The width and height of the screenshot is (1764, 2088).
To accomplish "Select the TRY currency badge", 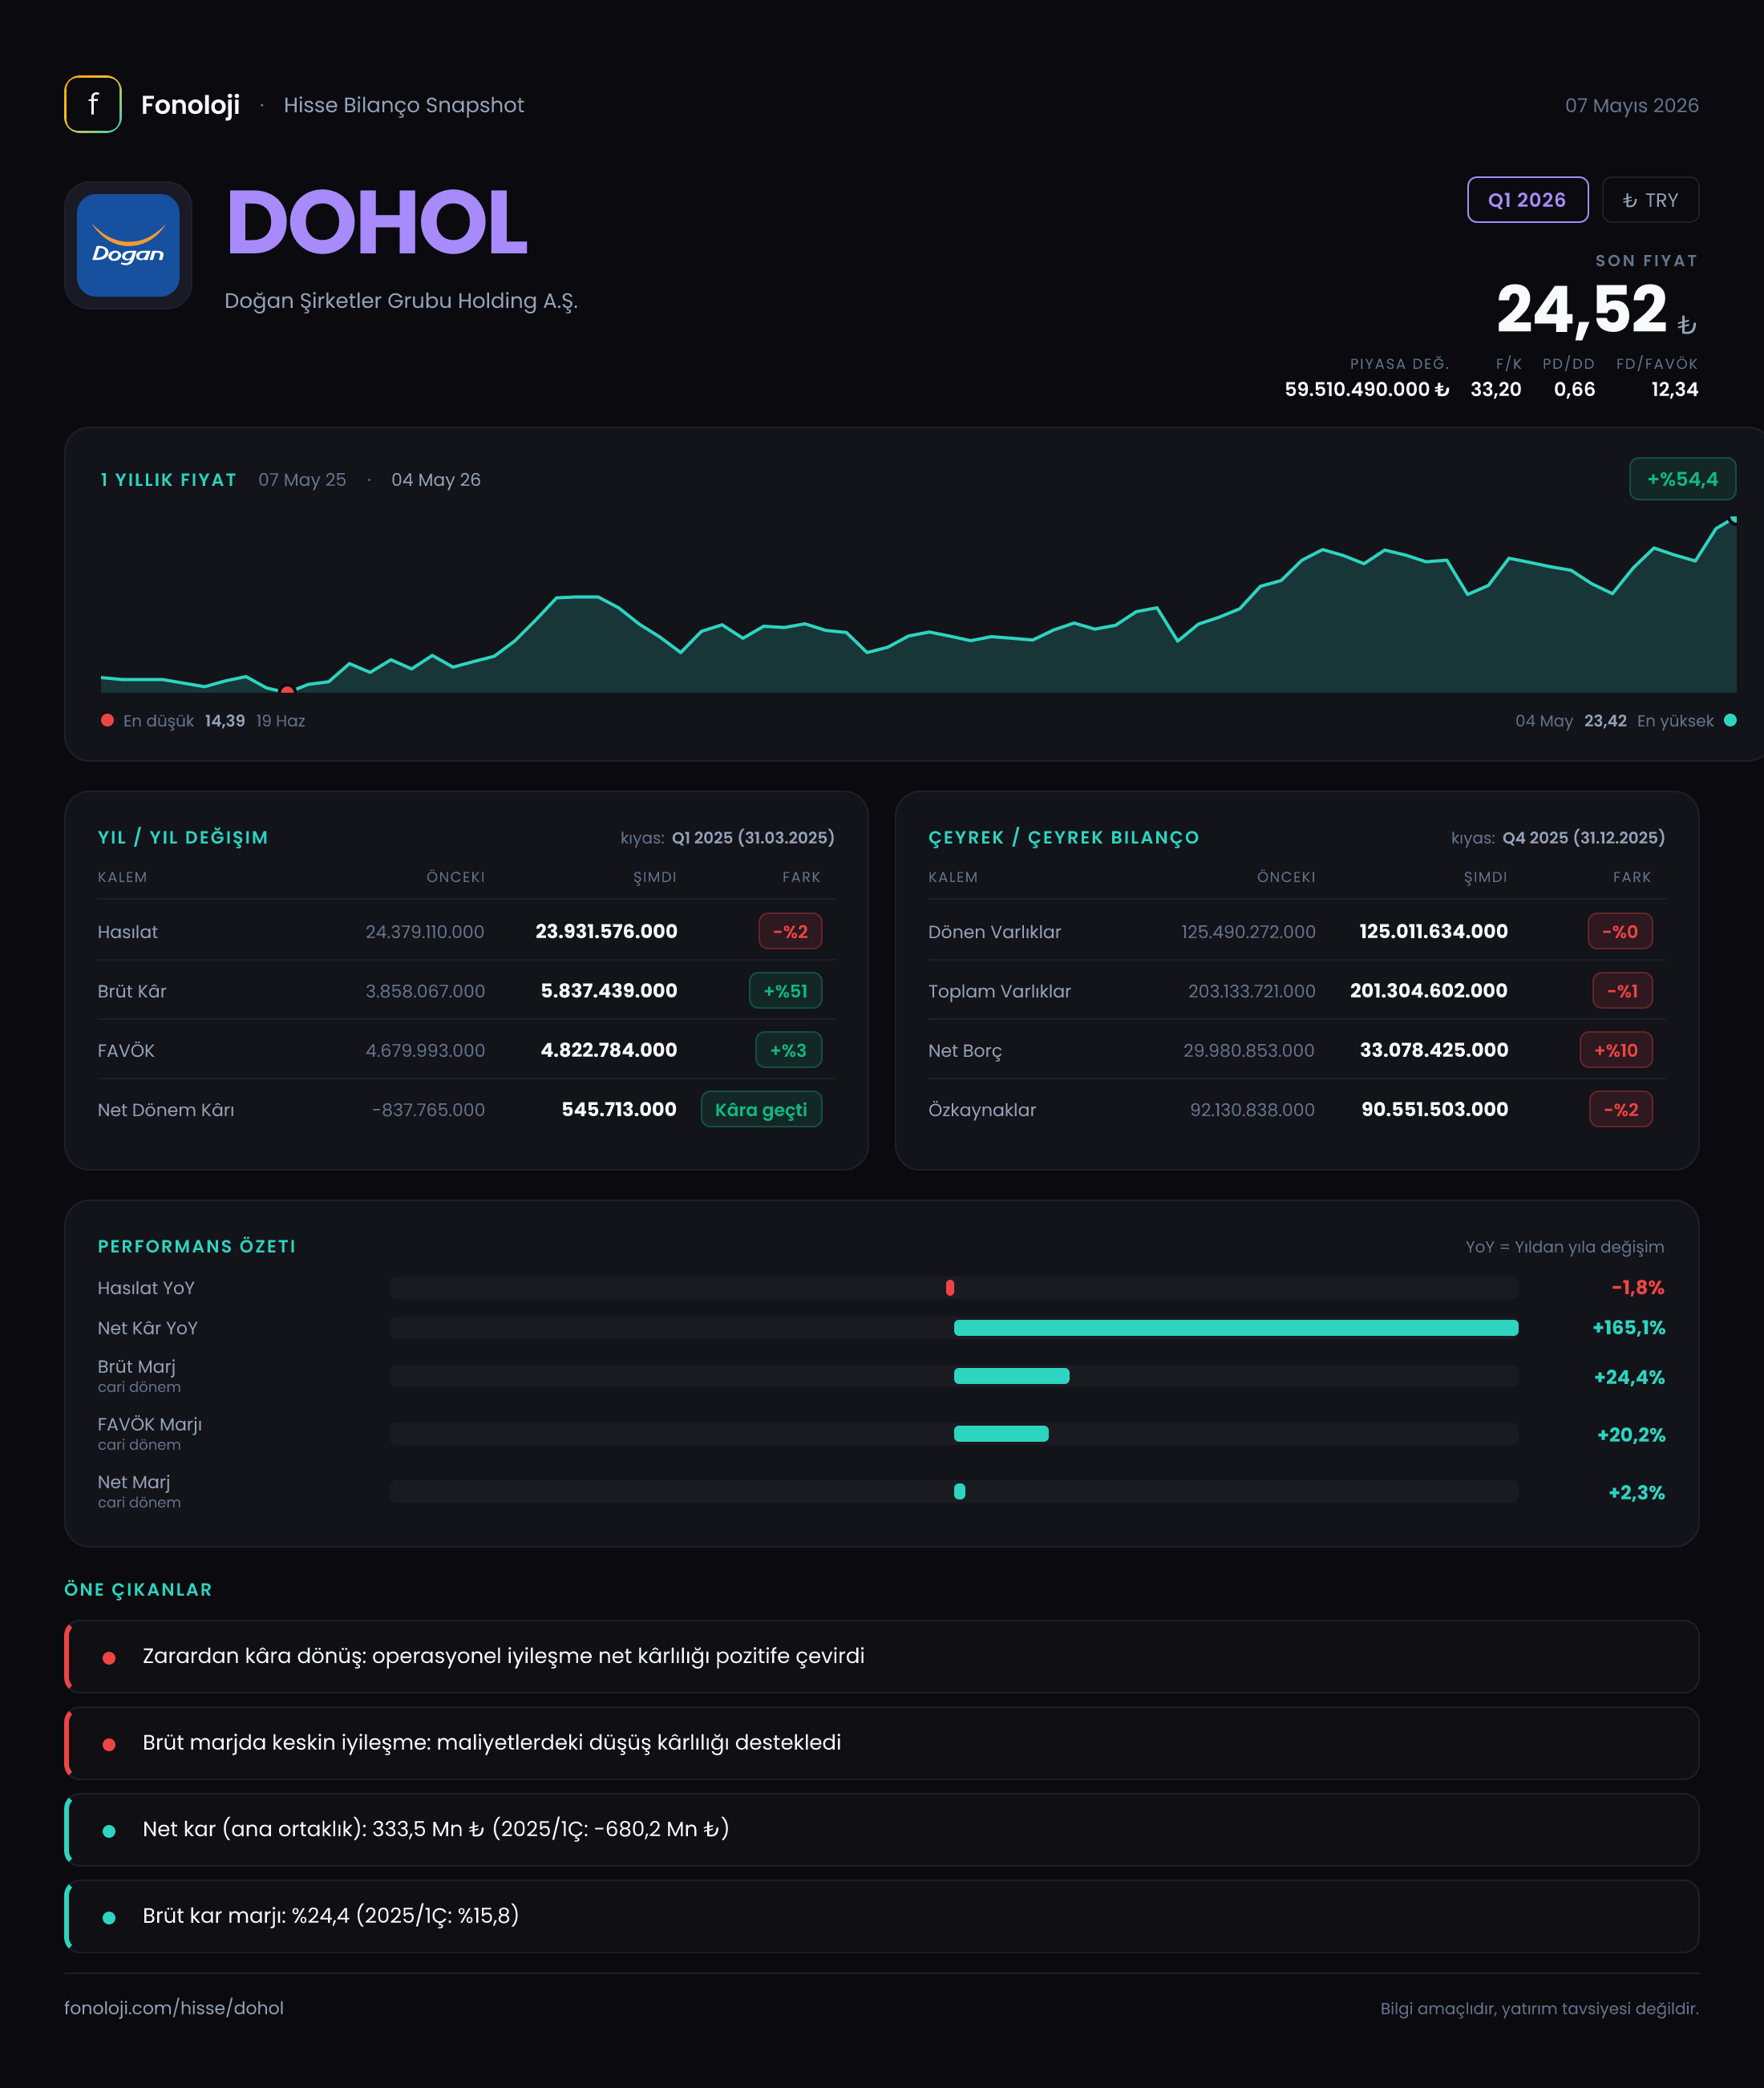I will click(x=1650, y=200).
